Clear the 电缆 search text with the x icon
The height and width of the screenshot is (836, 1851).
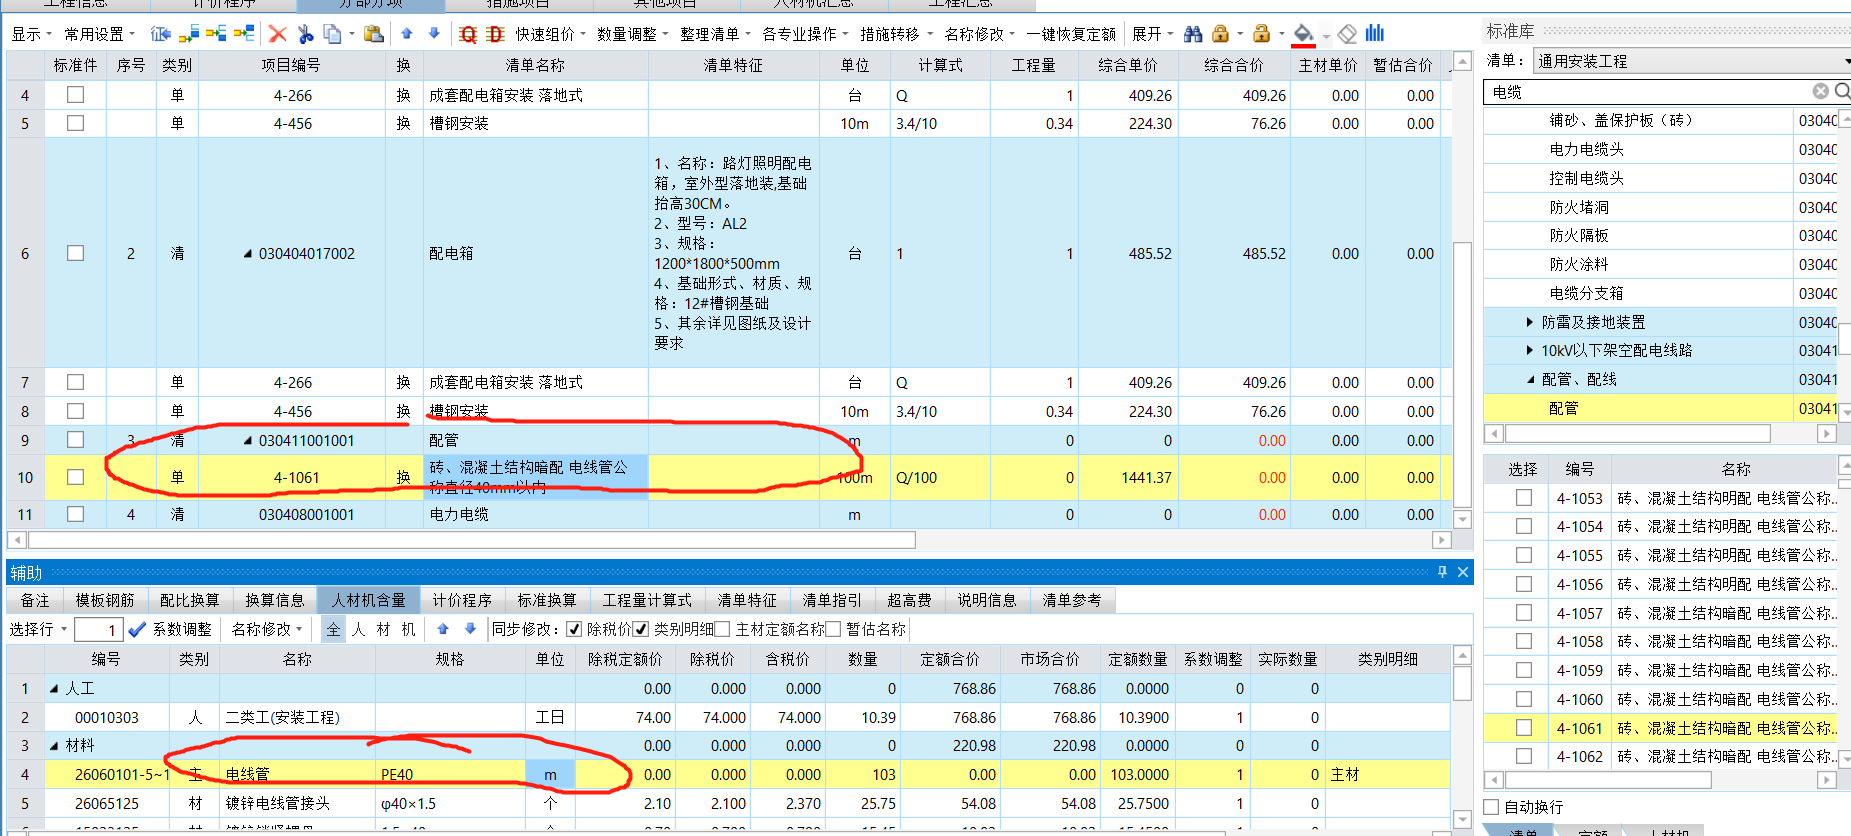(1821, 91)
